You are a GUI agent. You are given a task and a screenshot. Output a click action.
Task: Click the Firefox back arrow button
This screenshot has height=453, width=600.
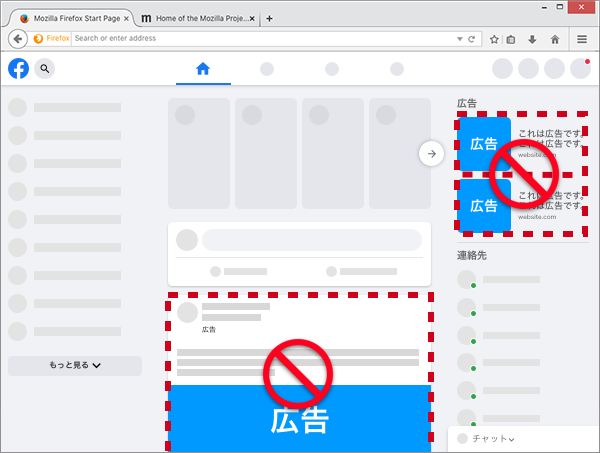pyautogui.click(x=18, y=39)
